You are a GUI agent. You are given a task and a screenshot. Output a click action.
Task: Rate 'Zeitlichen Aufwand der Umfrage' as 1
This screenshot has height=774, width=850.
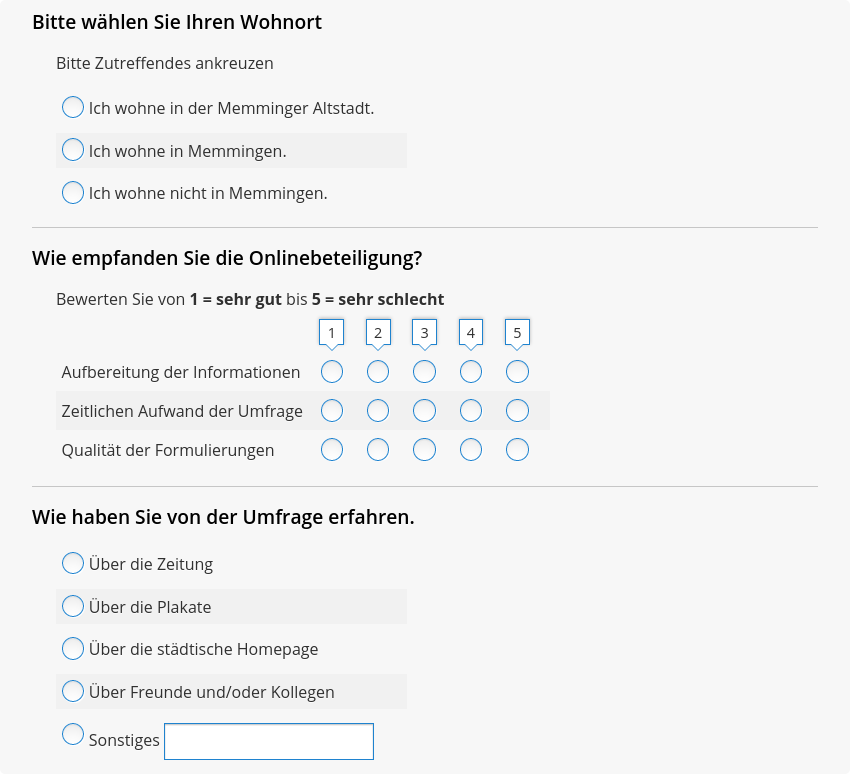pyautogui.click(x=332, y=411)
